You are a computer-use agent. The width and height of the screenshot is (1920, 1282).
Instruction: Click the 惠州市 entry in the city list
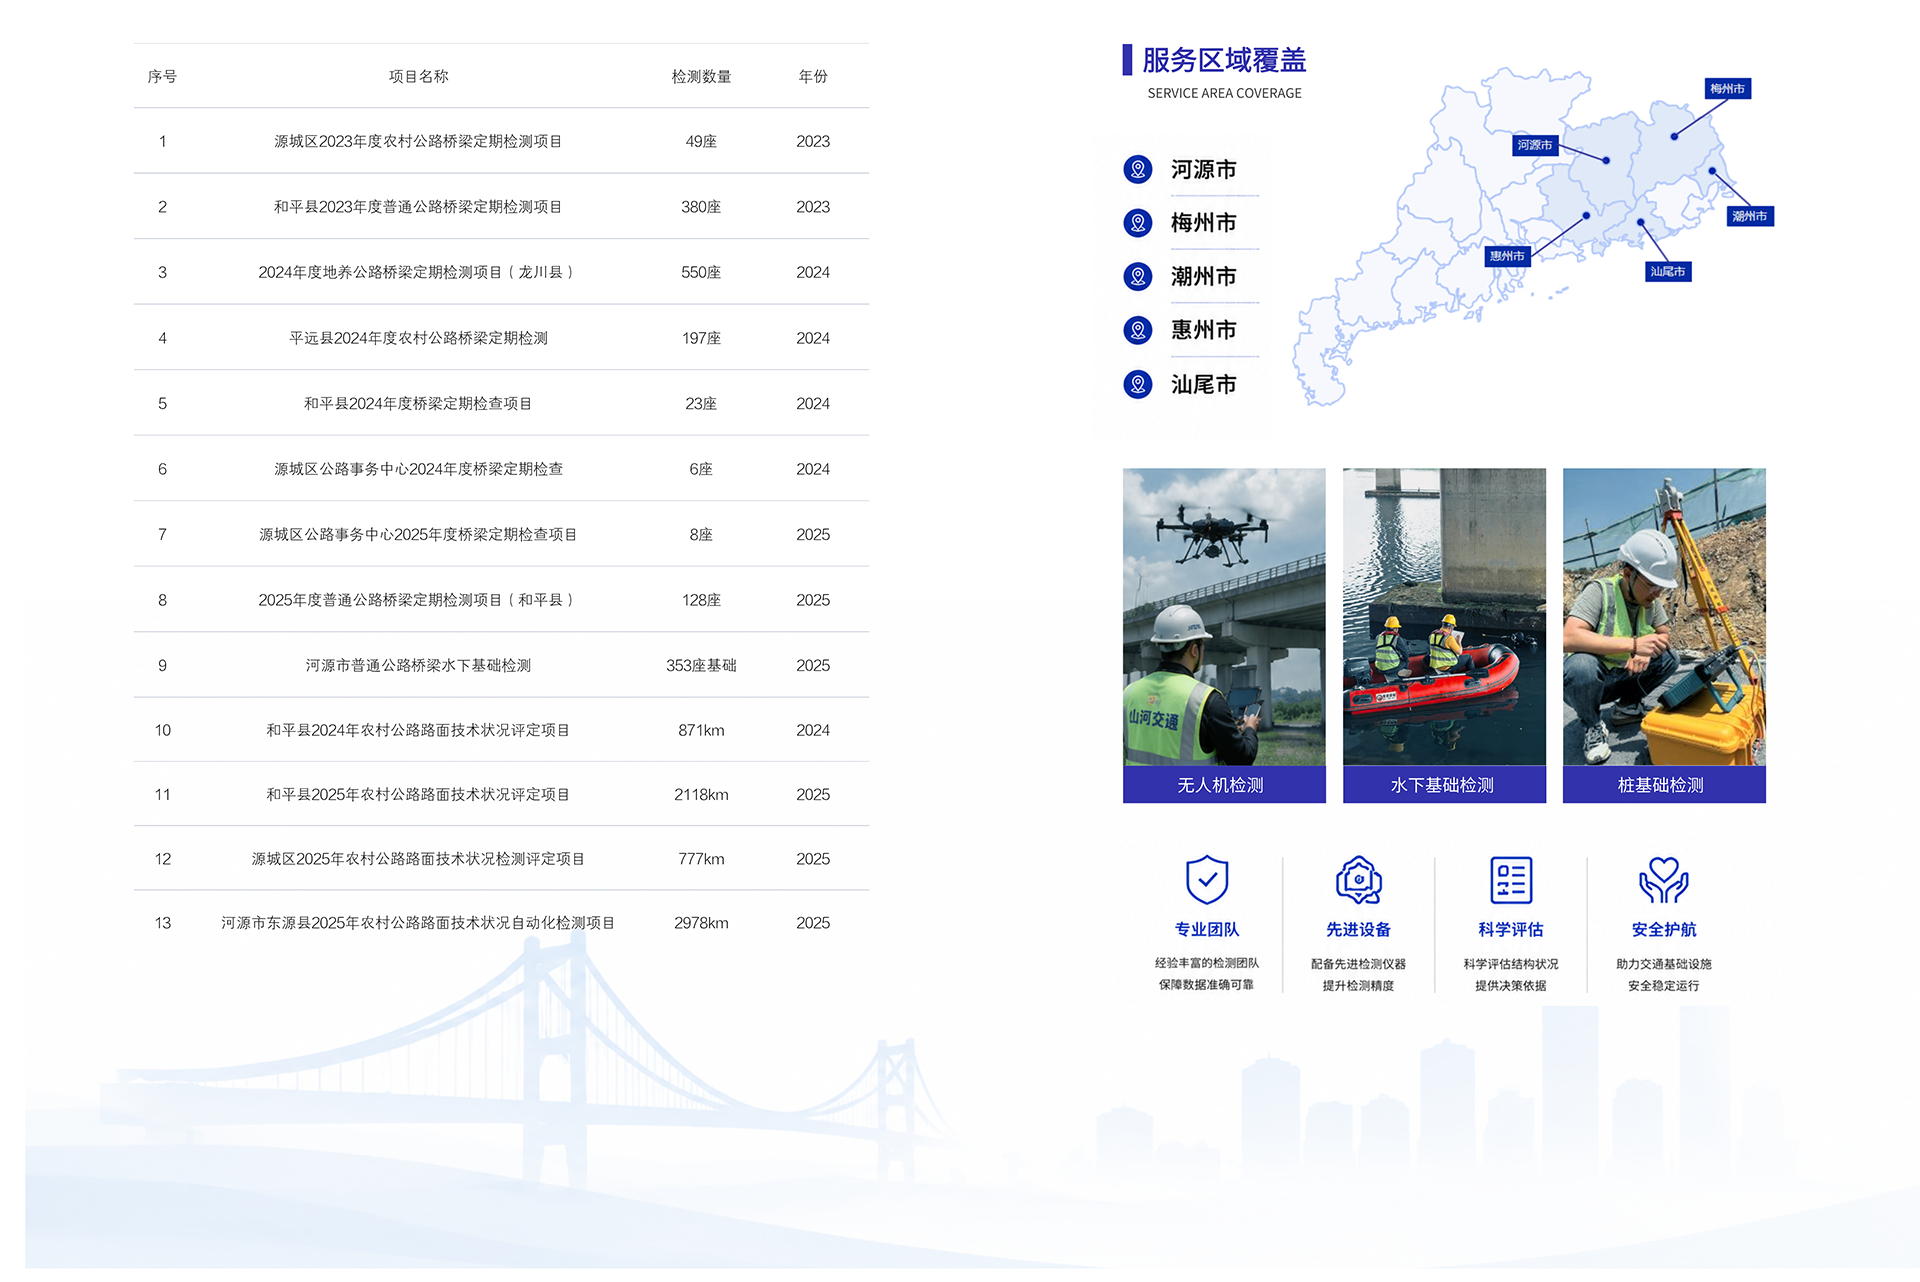point(1204,329)
